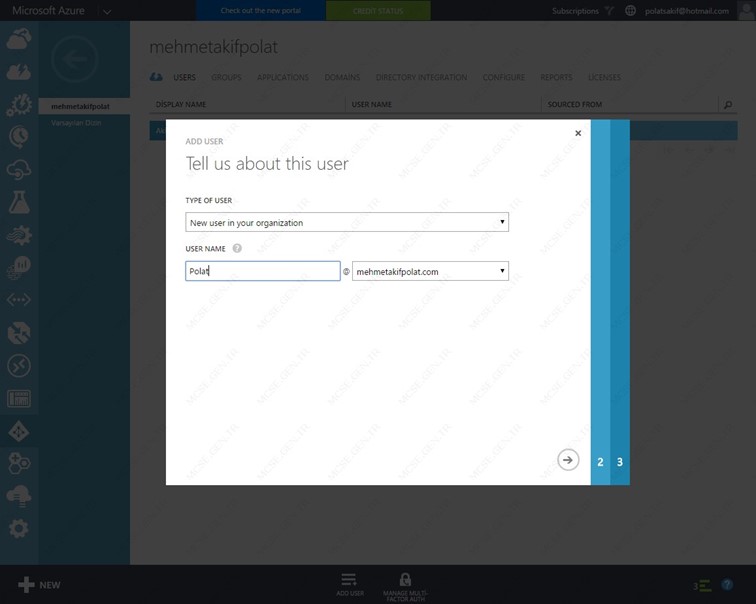Open All Items cloud icon in sidebar
Screen dimensions: 756x604
pos(19,39)
